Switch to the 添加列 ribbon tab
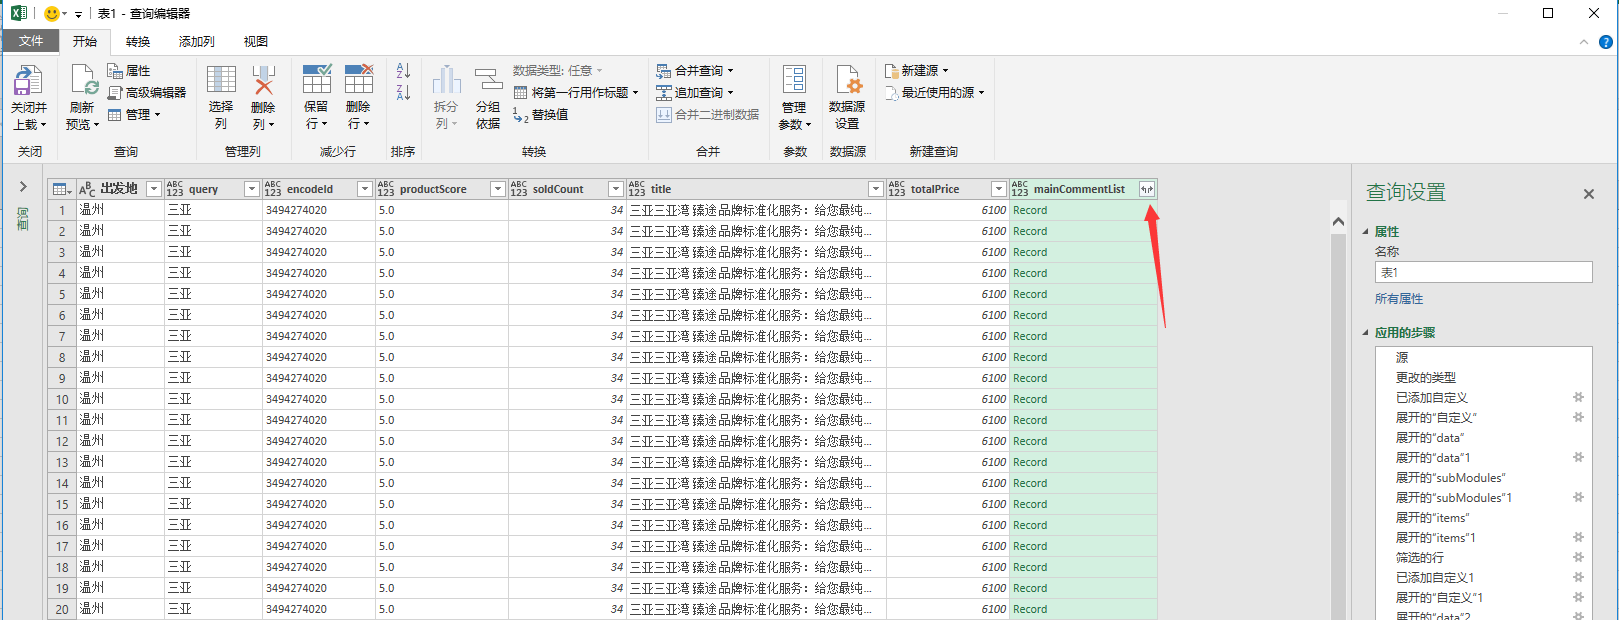 pyautogui.click(x=196, y=41)
